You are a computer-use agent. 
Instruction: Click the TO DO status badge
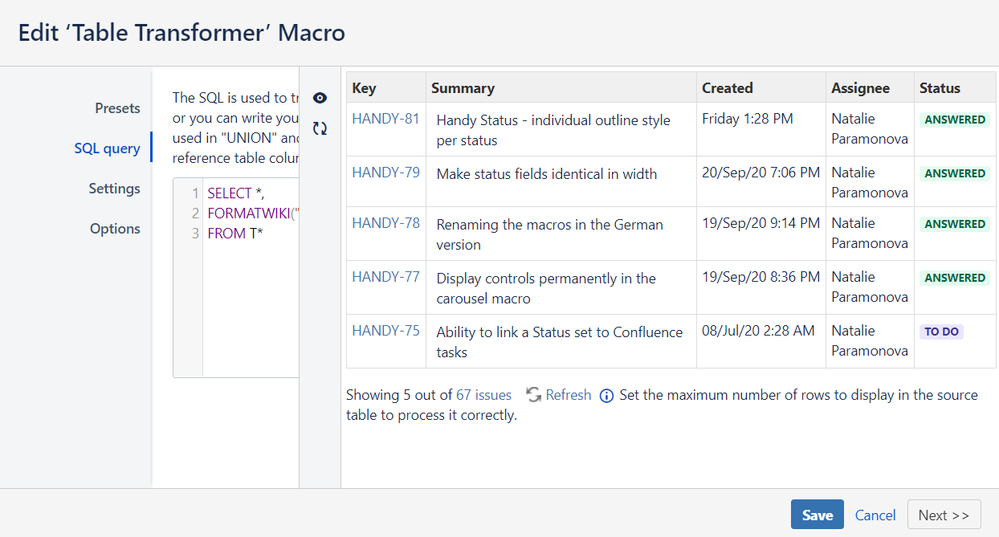coord(941,332)
